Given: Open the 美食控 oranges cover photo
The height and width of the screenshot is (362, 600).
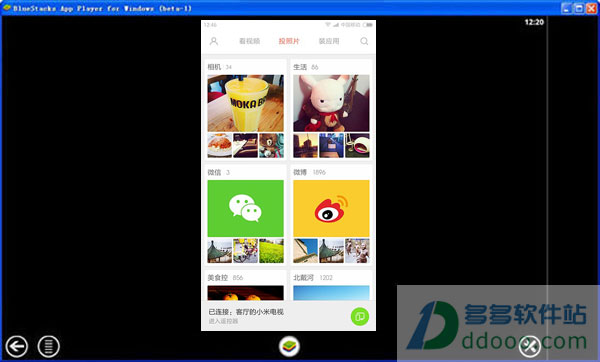Looking at the screenshot, I should pos(246,293).
